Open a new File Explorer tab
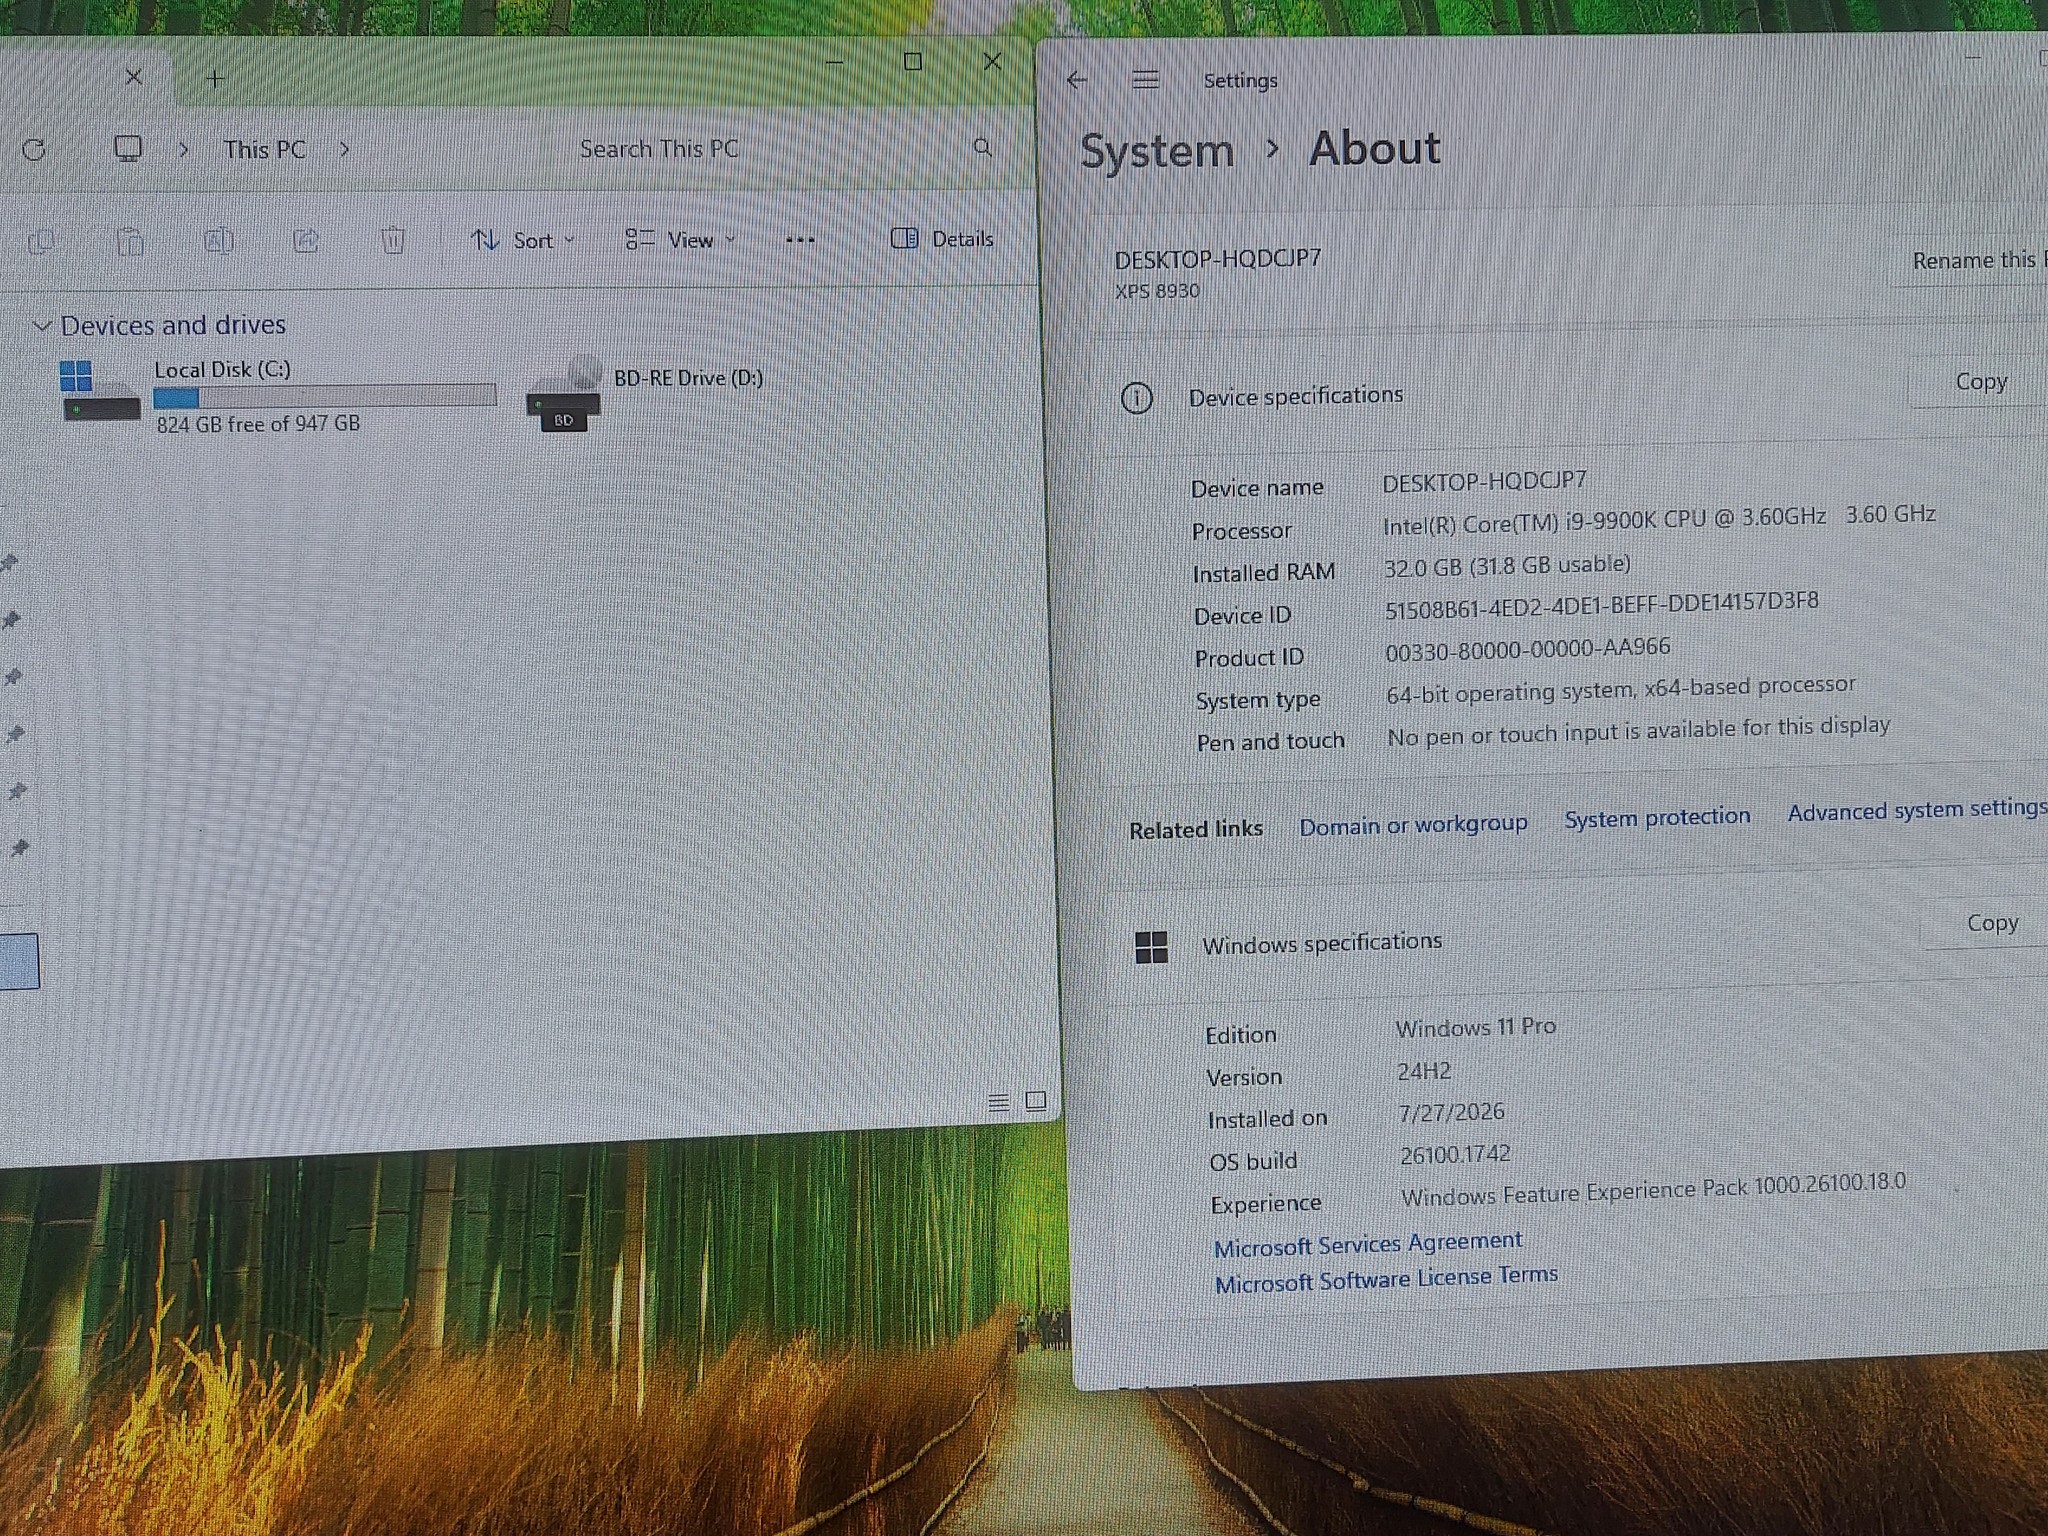The height and width of the screenshot is (1536, 2048). (x=215, y=78)
